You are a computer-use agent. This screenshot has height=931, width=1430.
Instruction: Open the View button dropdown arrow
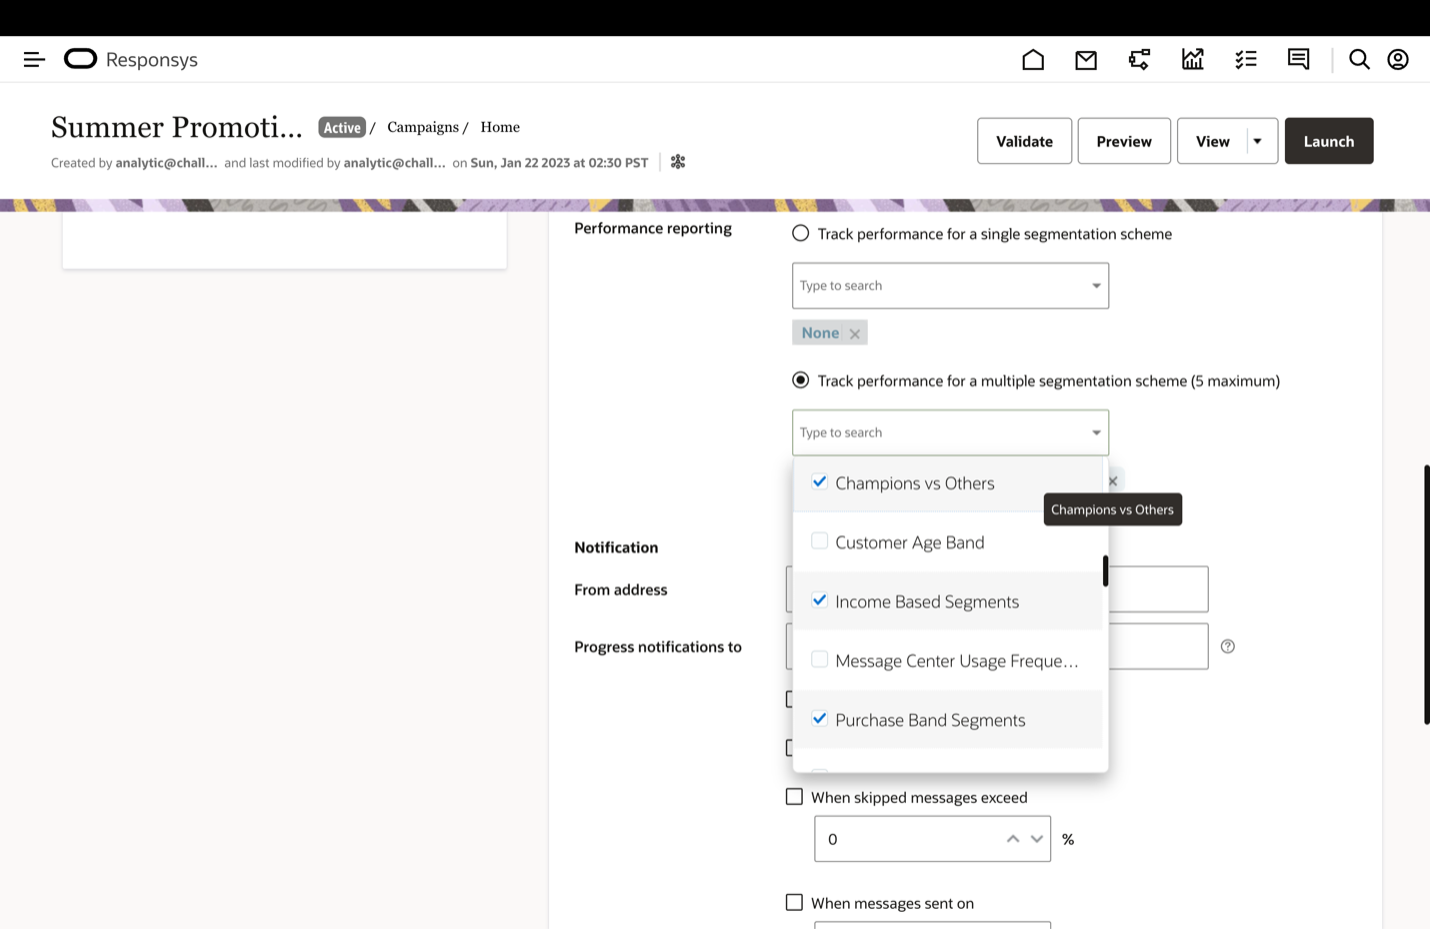tap(1258, 141)
